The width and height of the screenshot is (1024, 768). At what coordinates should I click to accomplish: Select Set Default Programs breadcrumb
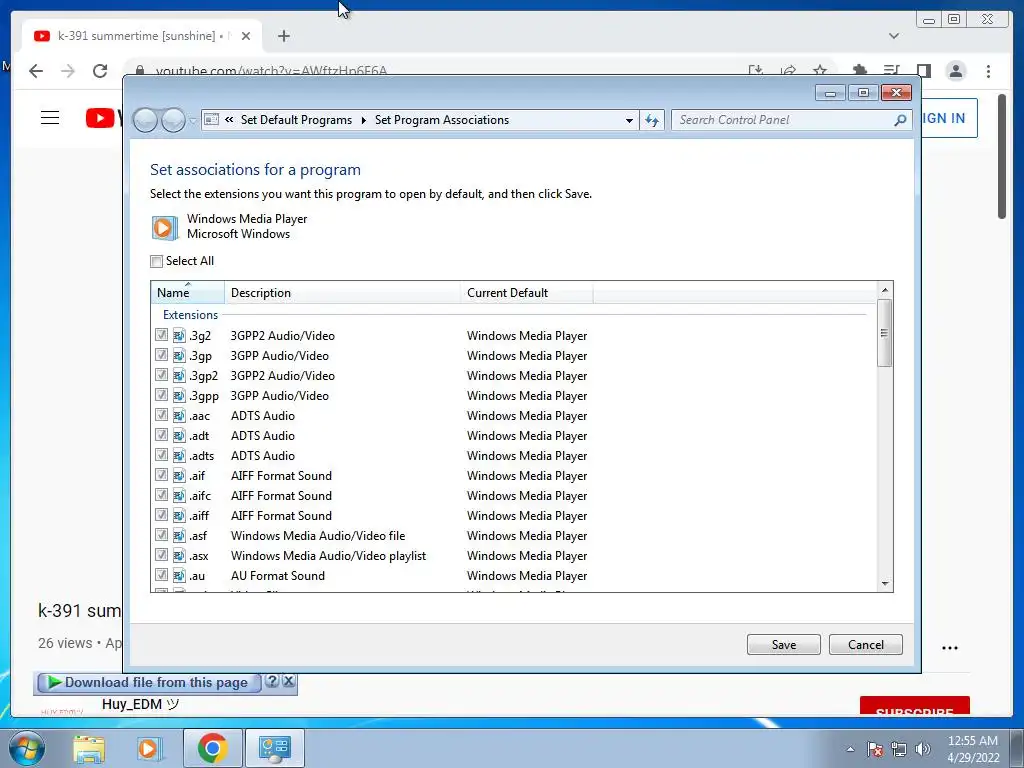tap(296, 120)
